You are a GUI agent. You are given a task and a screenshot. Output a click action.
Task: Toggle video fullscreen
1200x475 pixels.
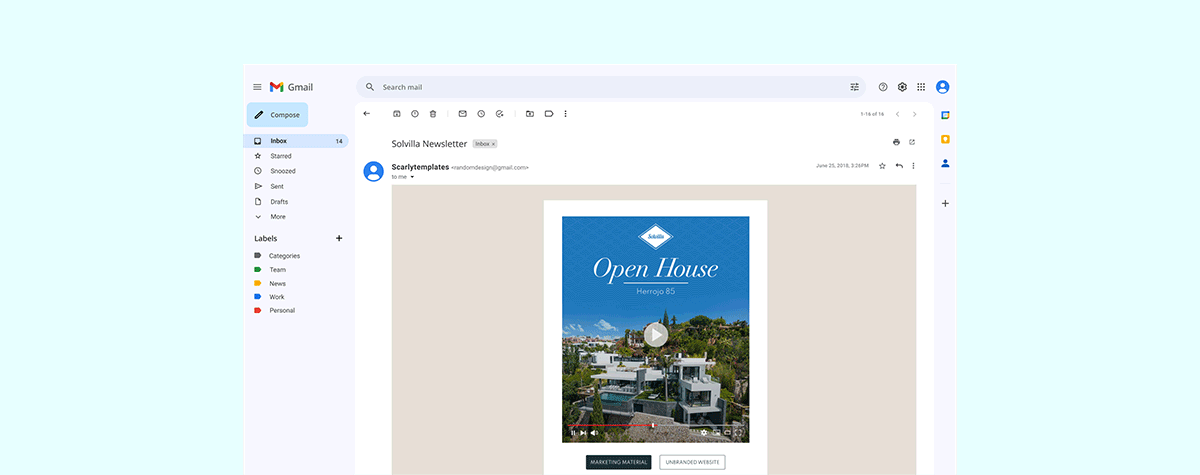tap(739, 433)
